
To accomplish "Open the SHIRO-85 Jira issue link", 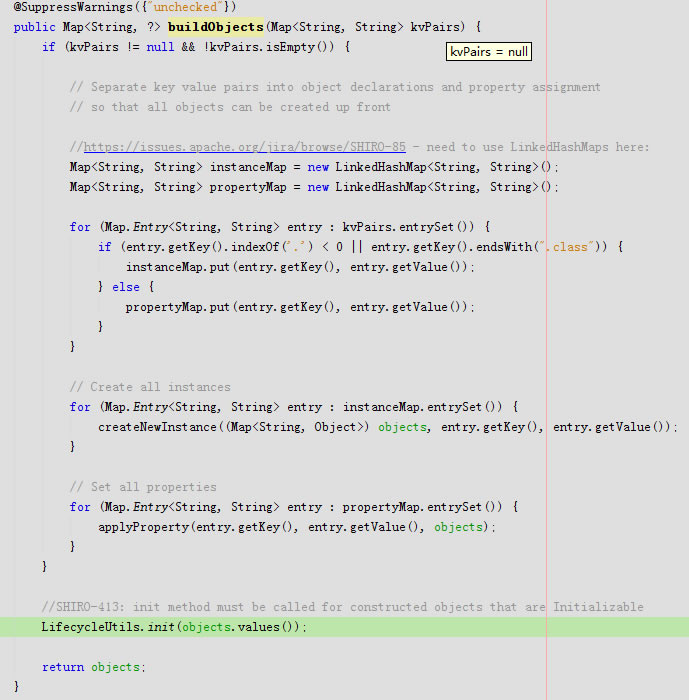I will click(245, 147).
